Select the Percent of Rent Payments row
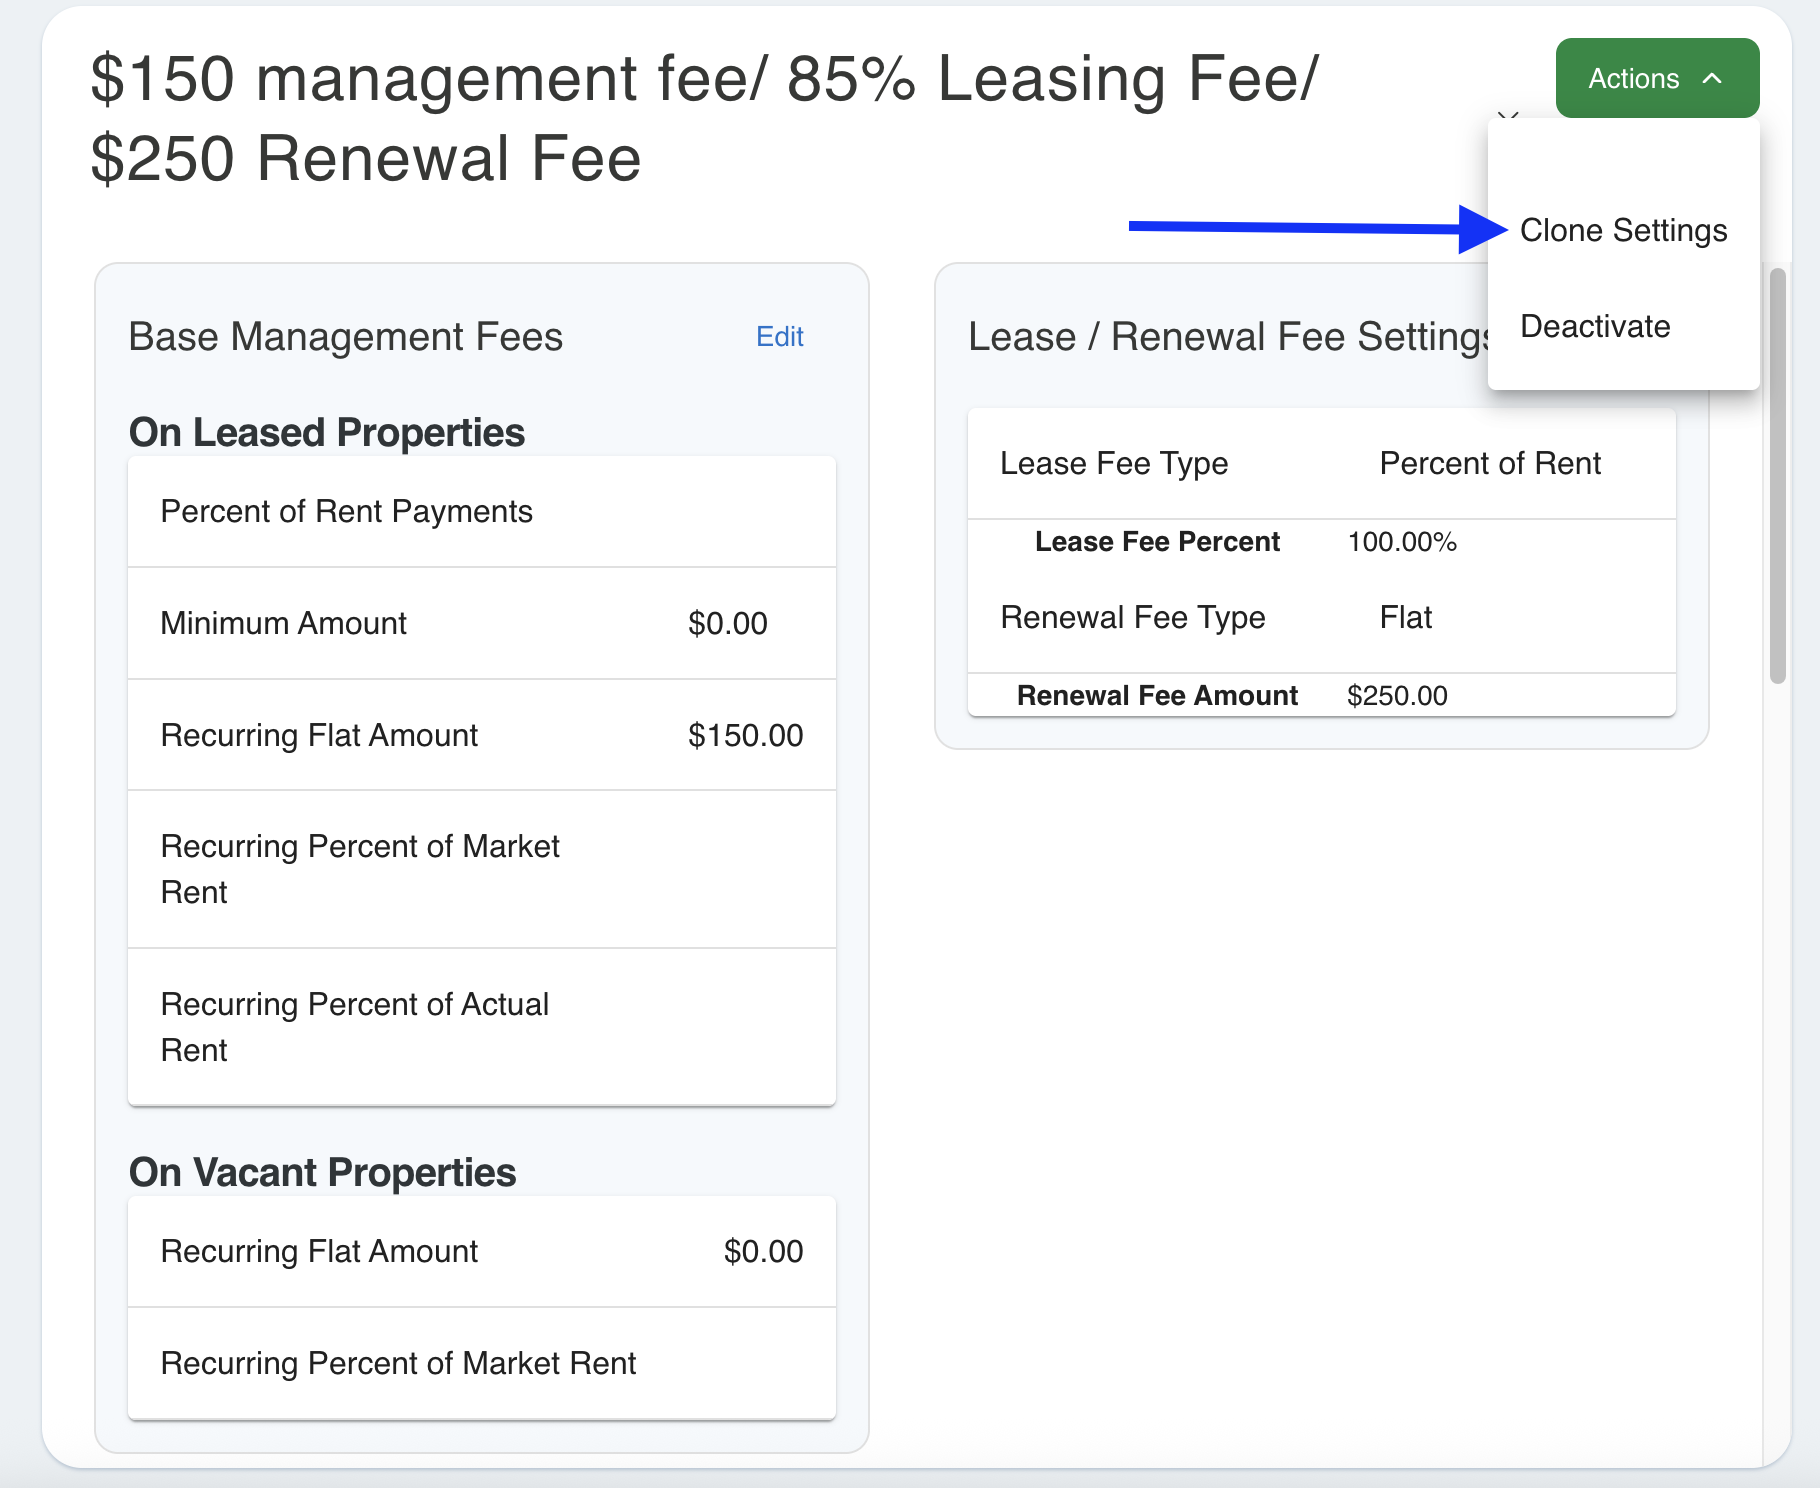 pos(346,512)
